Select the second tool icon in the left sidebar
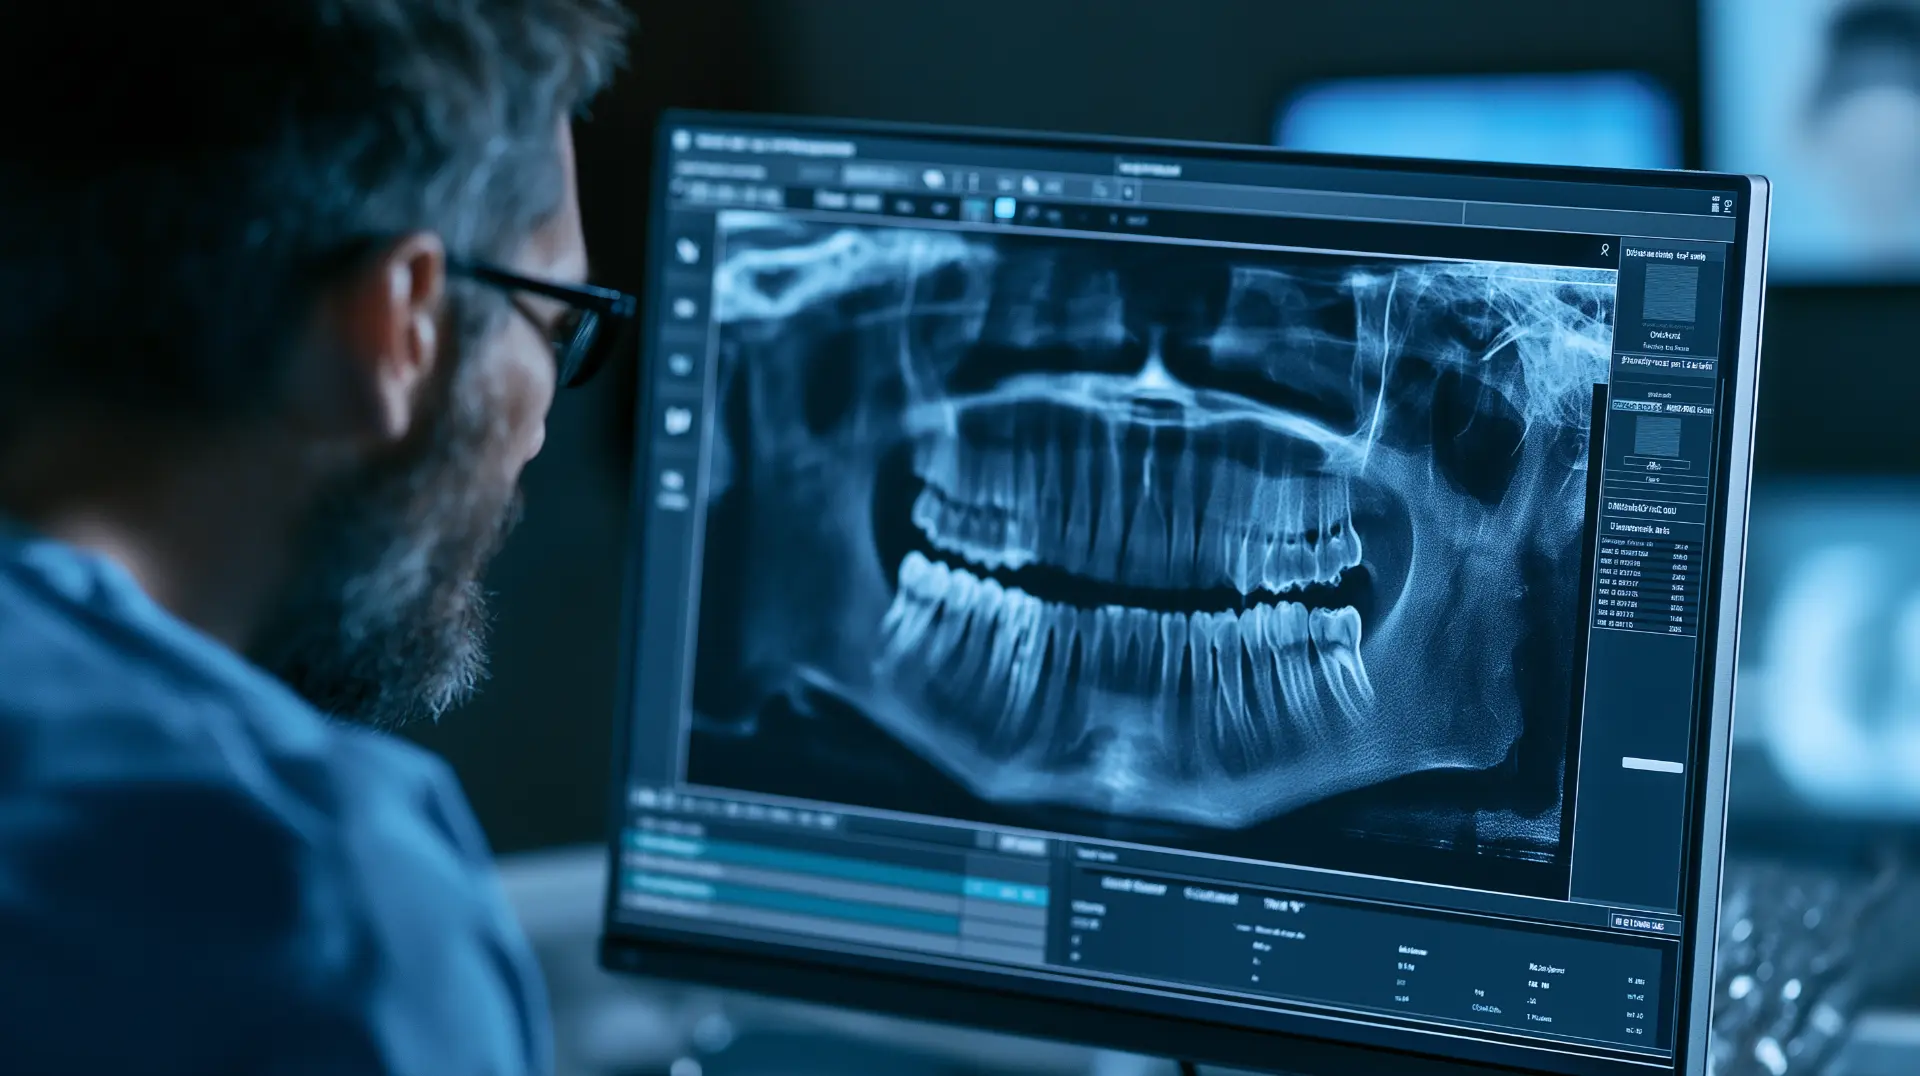 [x=685, y=308]
